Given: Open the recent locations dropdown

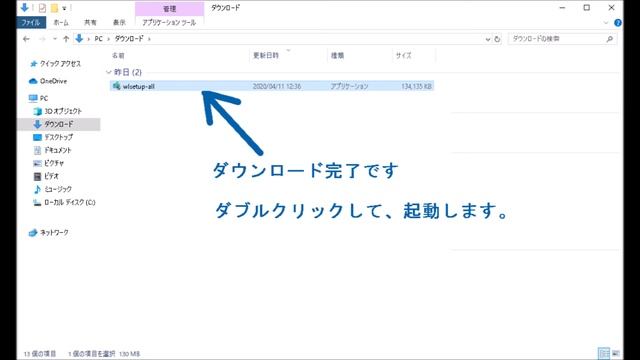Looking at the screenshot, I should point(55,39).
